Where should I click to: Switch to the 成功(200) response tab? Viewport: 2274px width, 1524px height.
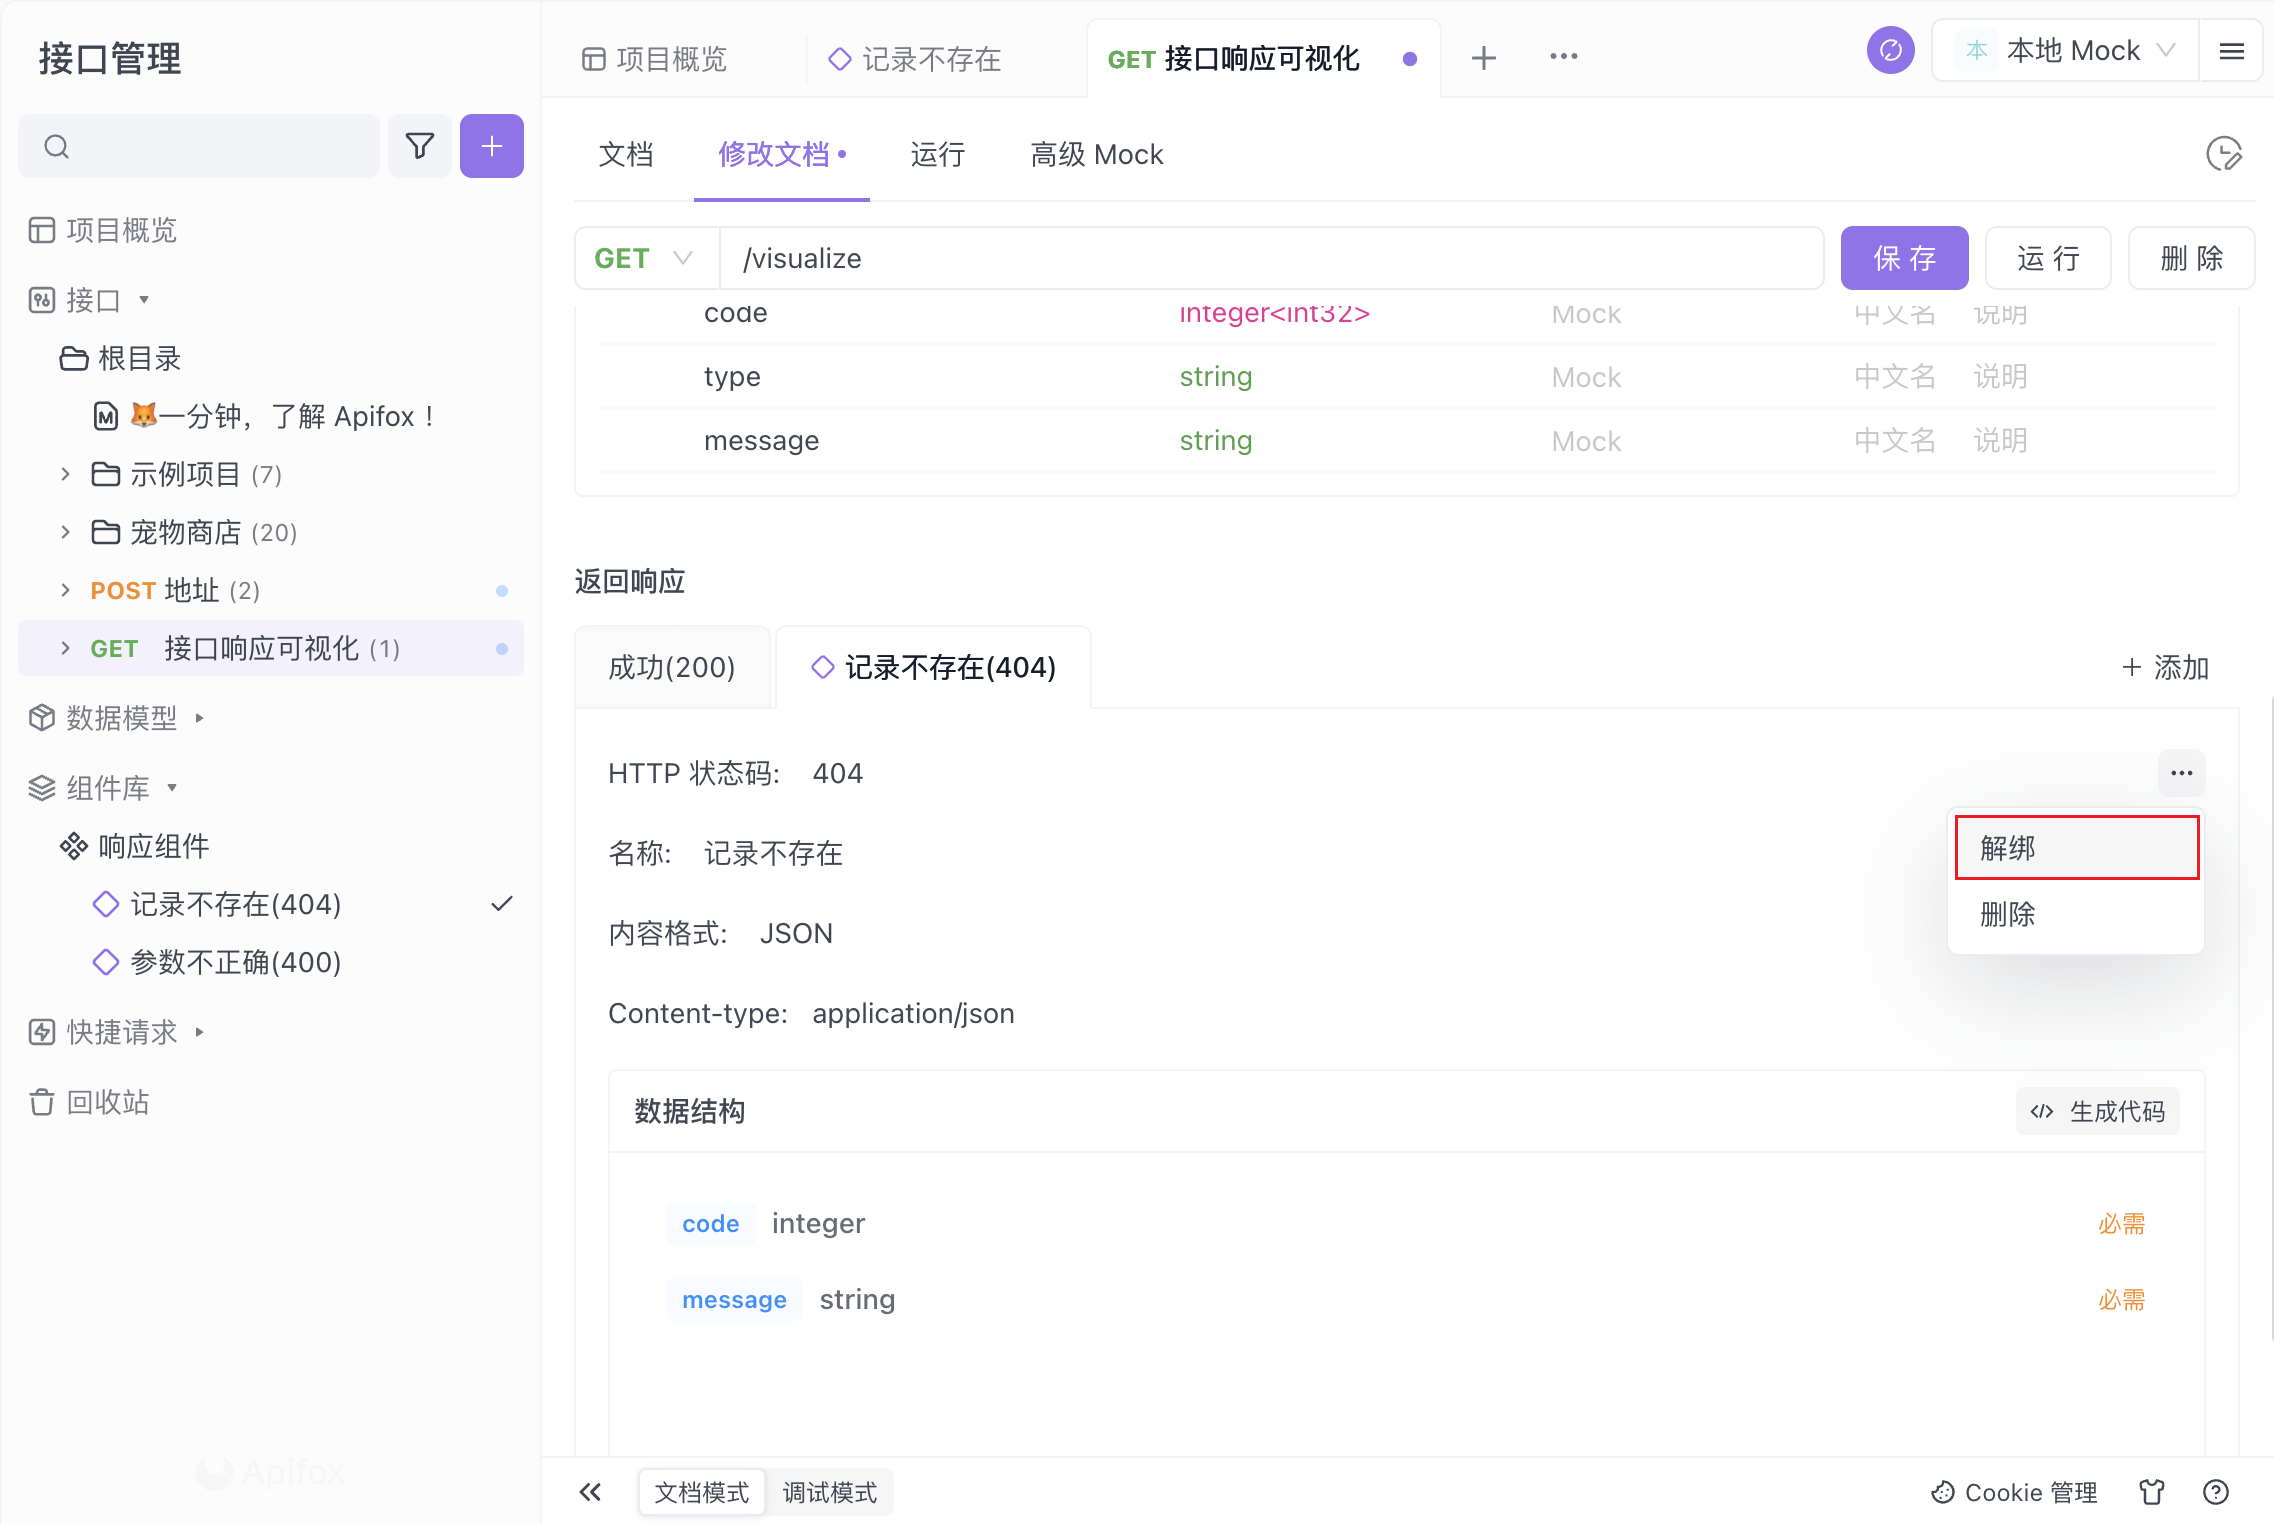(x=672, y=667)
